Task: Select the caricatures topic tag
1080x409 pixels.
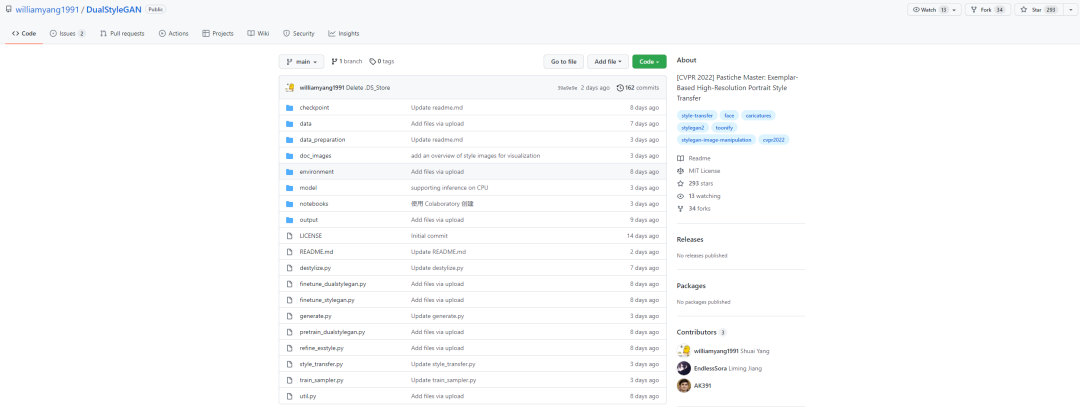Action: [760, 115]
